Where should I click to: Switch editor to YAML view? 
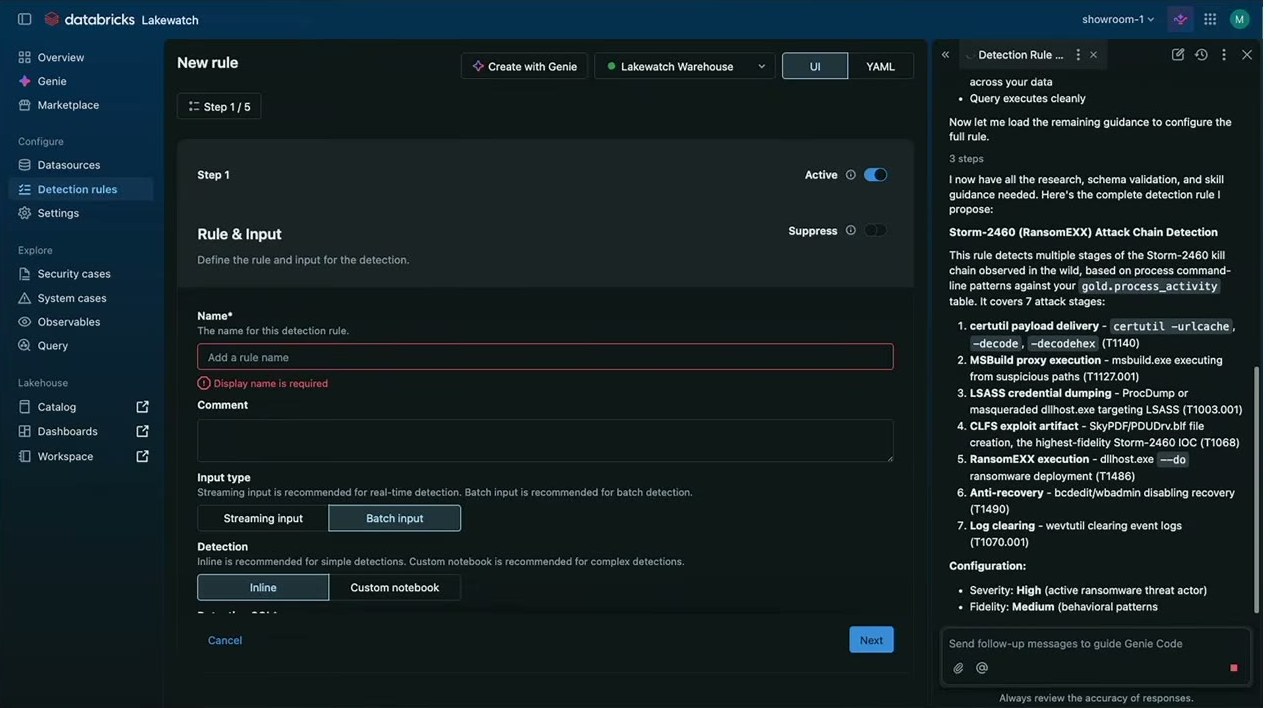pos(880,66)
